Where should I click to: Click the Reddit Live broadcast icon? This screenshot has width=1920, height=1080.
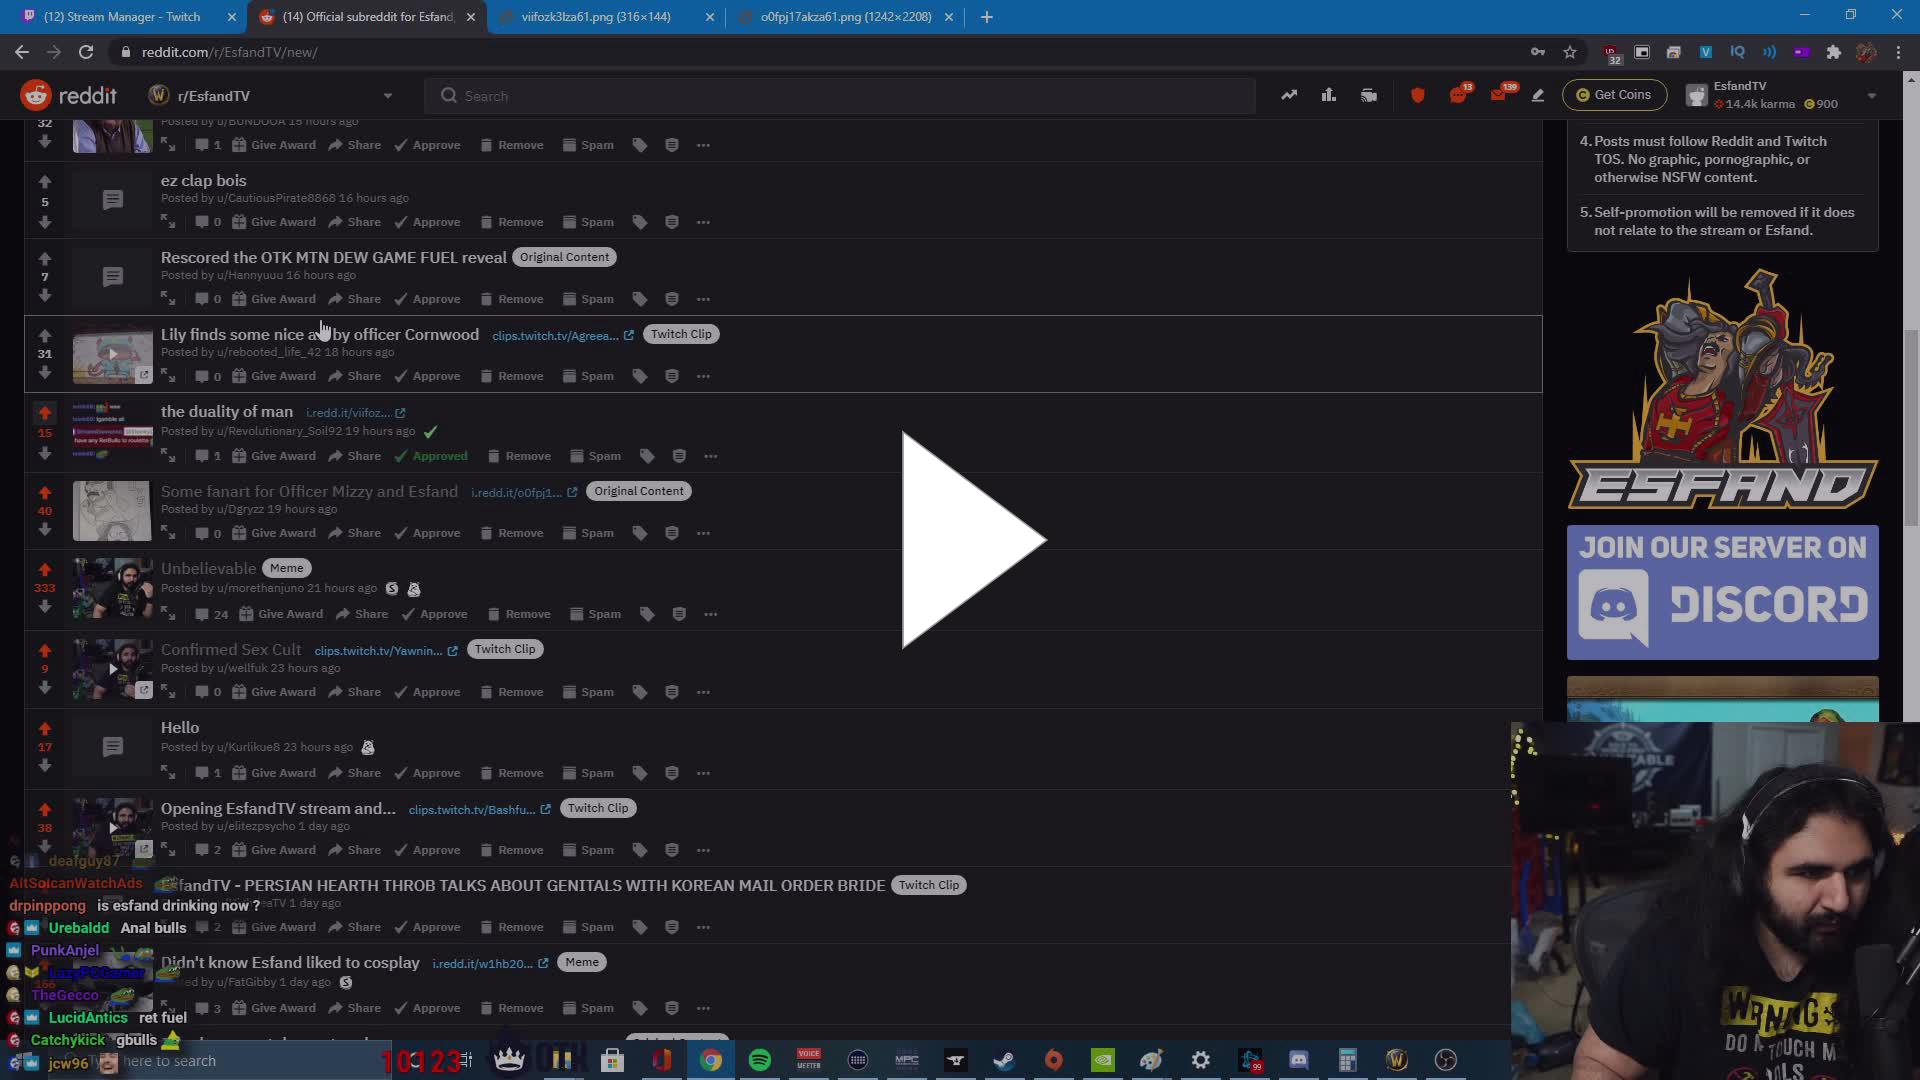tap(1369, 95)
